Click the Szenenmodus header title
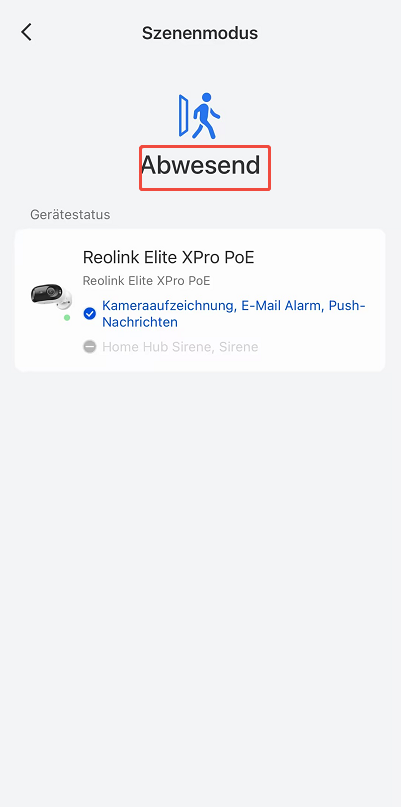Viewport: 401px width, 807px height. click(200, 33)
